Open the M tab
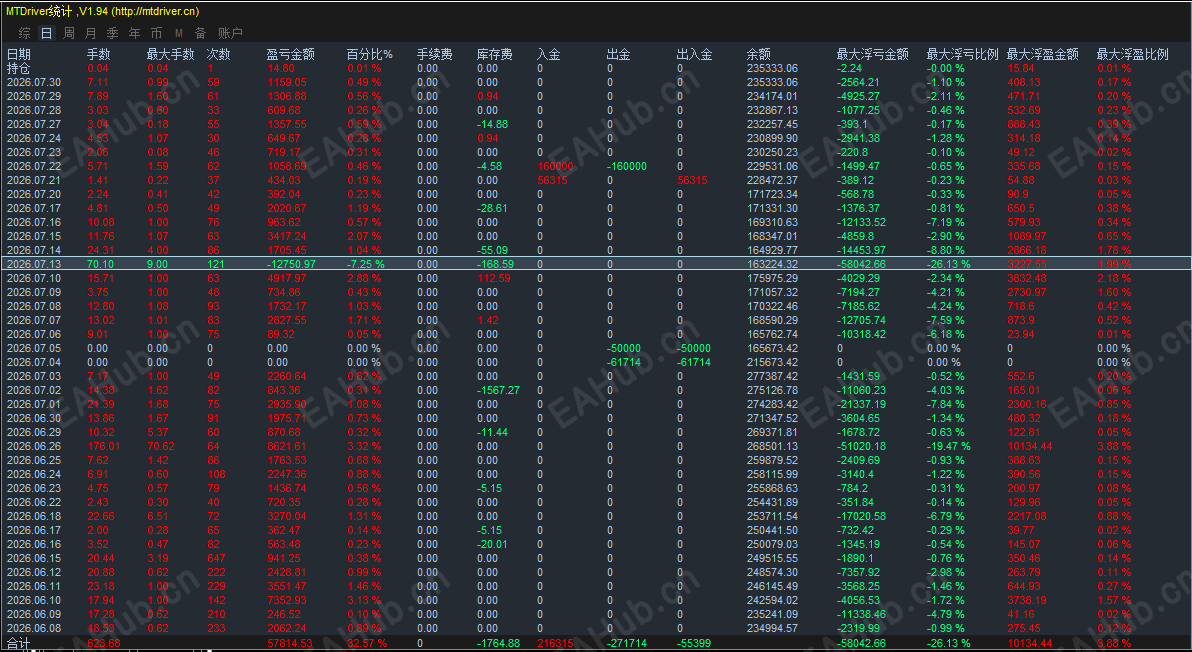The height and width of the screenshot is (652, 1192). tap(179, 33)
